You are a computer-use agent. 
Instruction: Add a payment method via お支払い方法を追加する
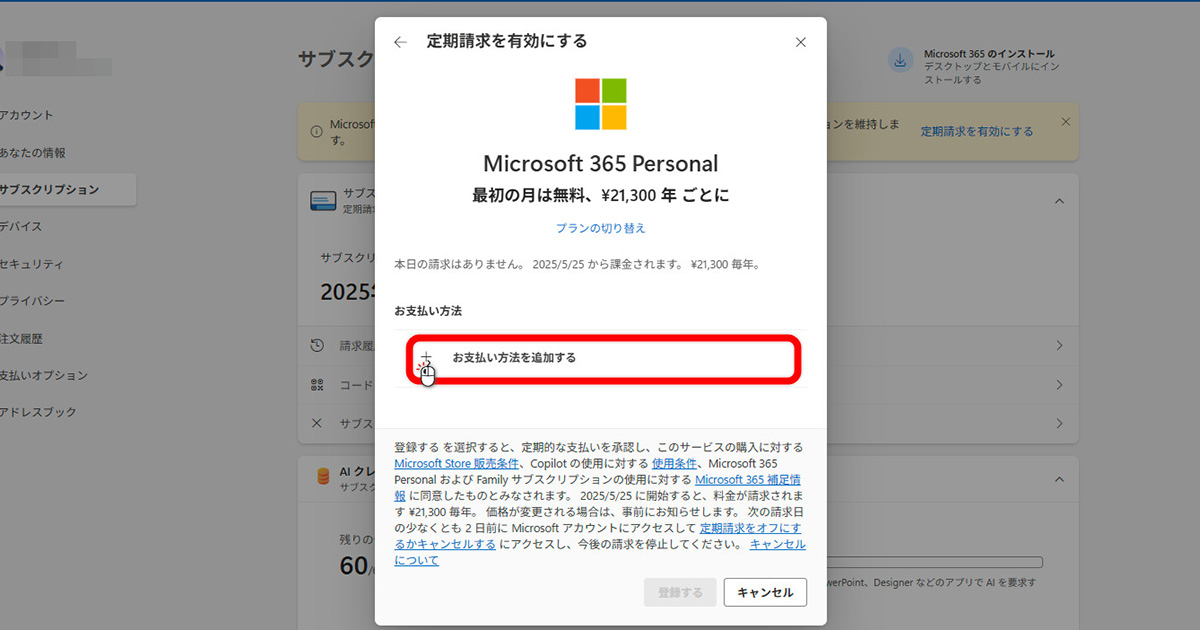click(605, 358)
